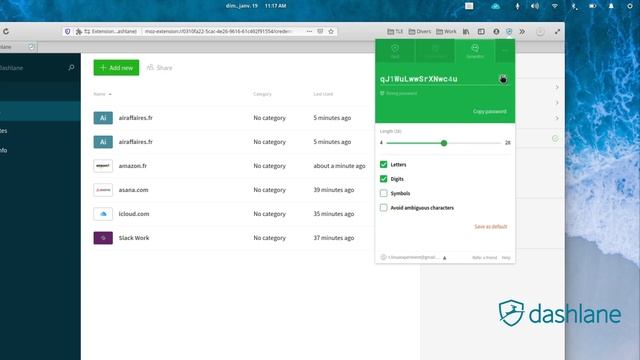Image resolution: width=640 pixels, height=360 pixels.
Task: Sort credentials by Name column
Action: (102, 94)
